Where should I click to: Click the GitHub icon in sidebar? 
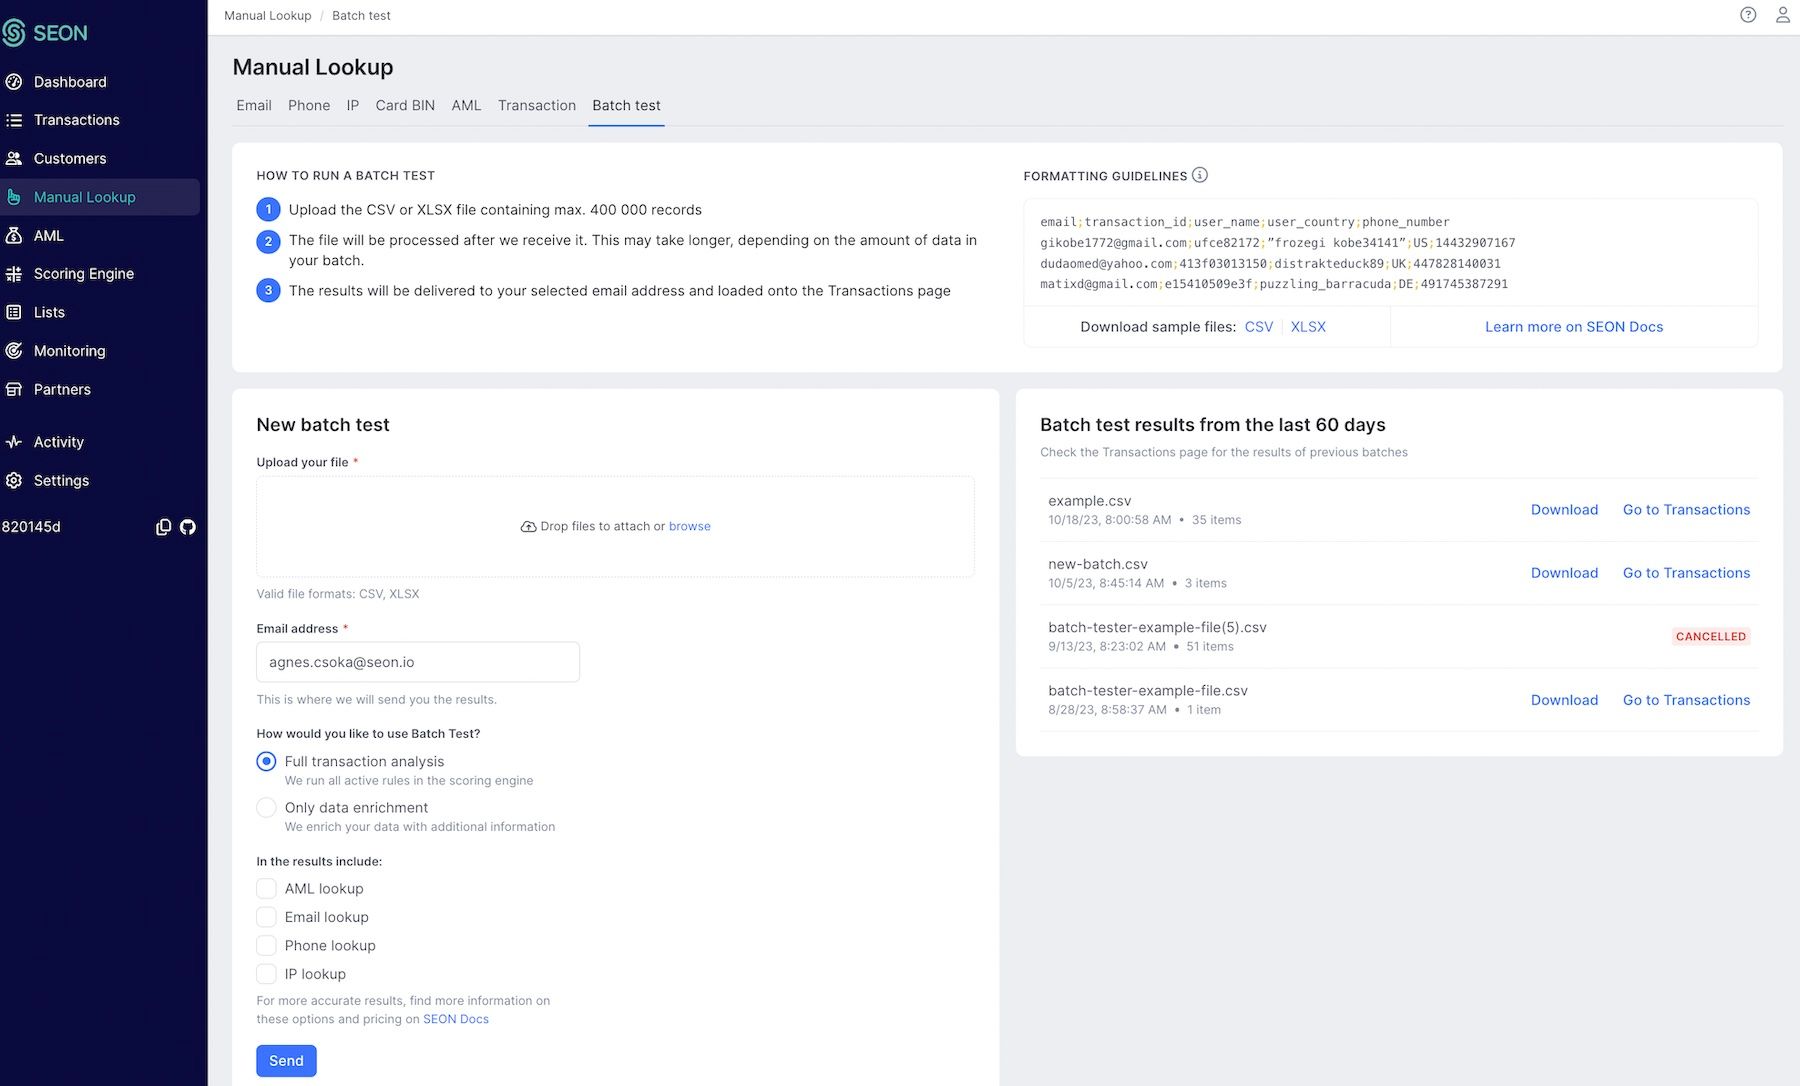tap(188, 527)
